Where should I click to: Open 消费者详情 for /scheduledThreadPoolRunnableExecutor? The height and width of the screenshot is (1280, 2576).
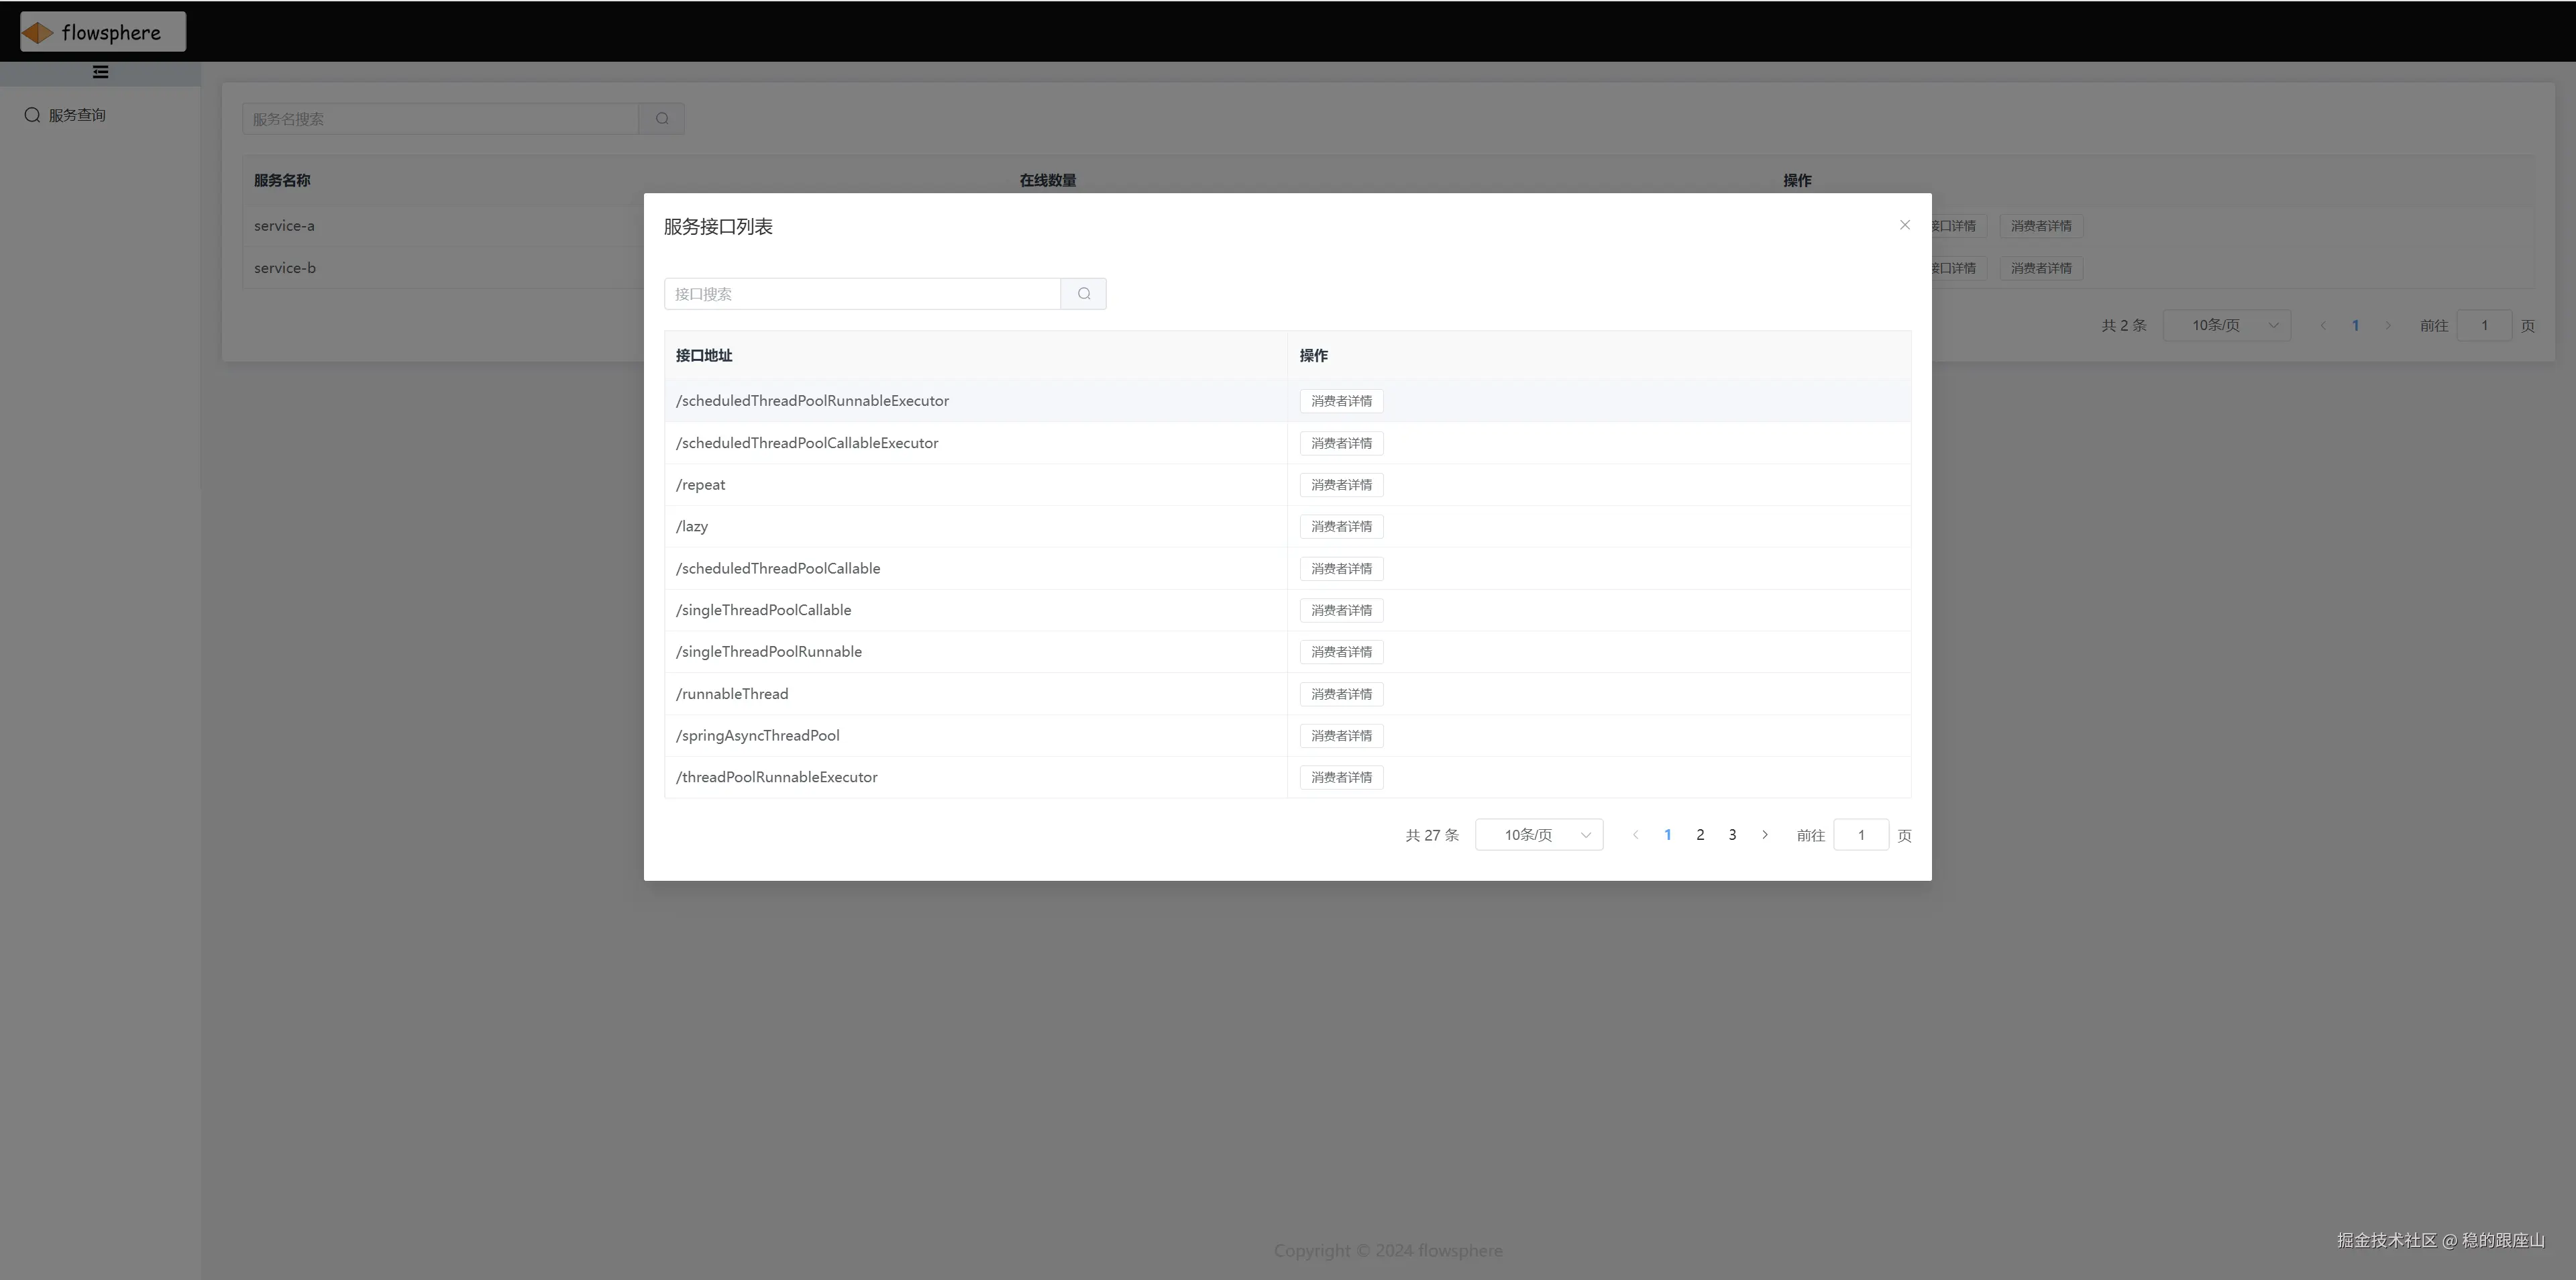click(1341, 401)
